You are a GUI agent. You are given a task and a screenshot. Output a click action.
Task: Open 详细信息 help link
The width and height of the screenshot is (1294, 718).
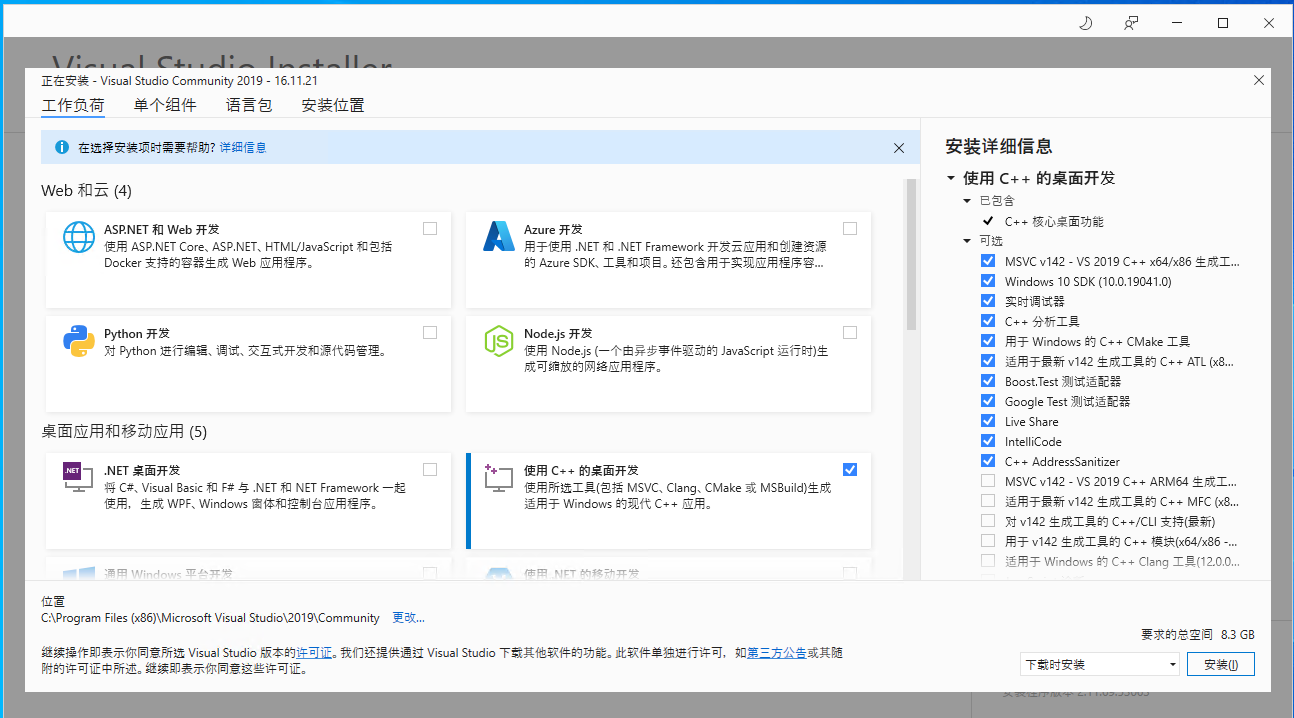[243, 148]
